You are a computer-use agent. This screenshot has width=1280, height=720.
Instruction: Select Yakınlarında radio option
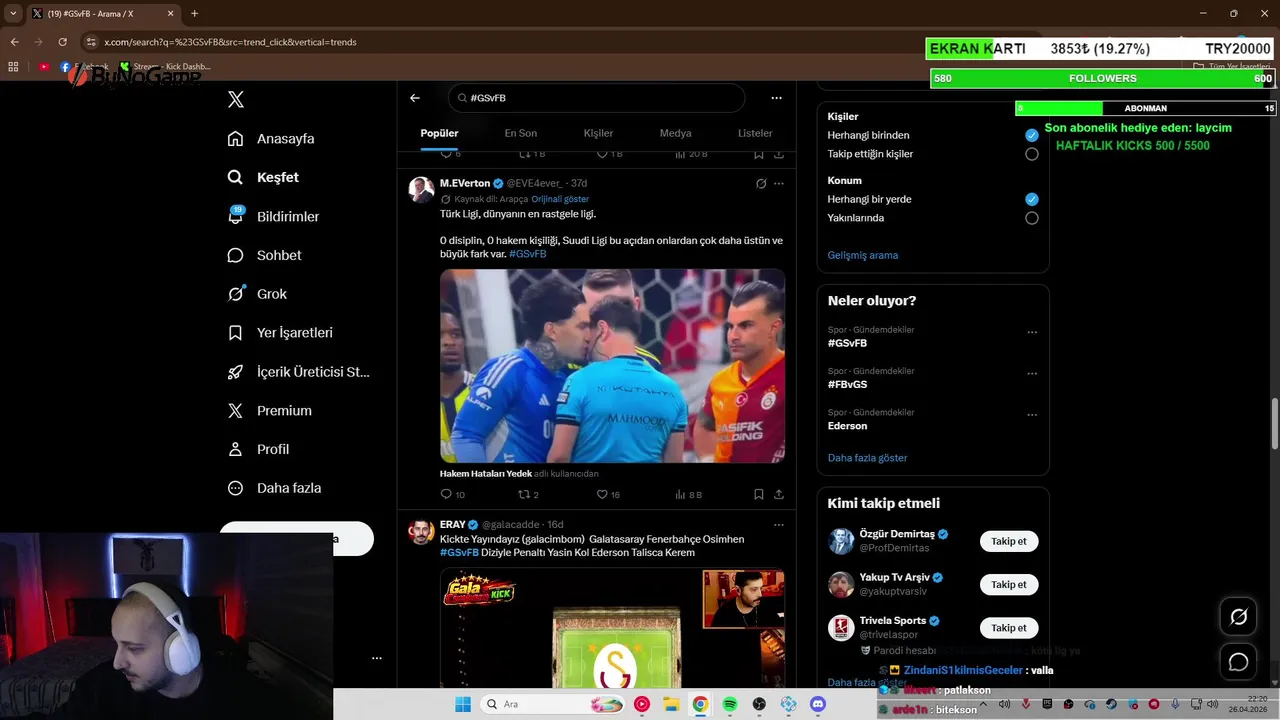click(1031, 218)
